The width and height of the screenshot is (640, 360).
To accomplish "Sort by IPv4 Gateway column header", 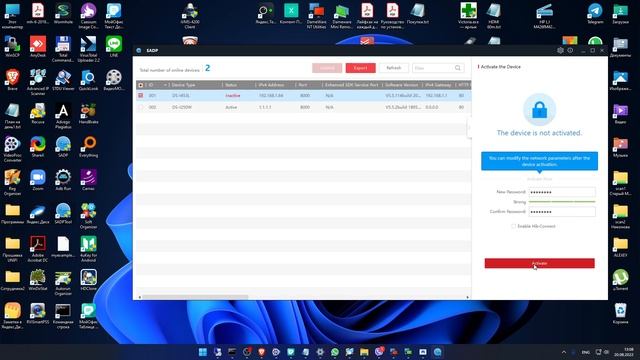I will [438, 85].
